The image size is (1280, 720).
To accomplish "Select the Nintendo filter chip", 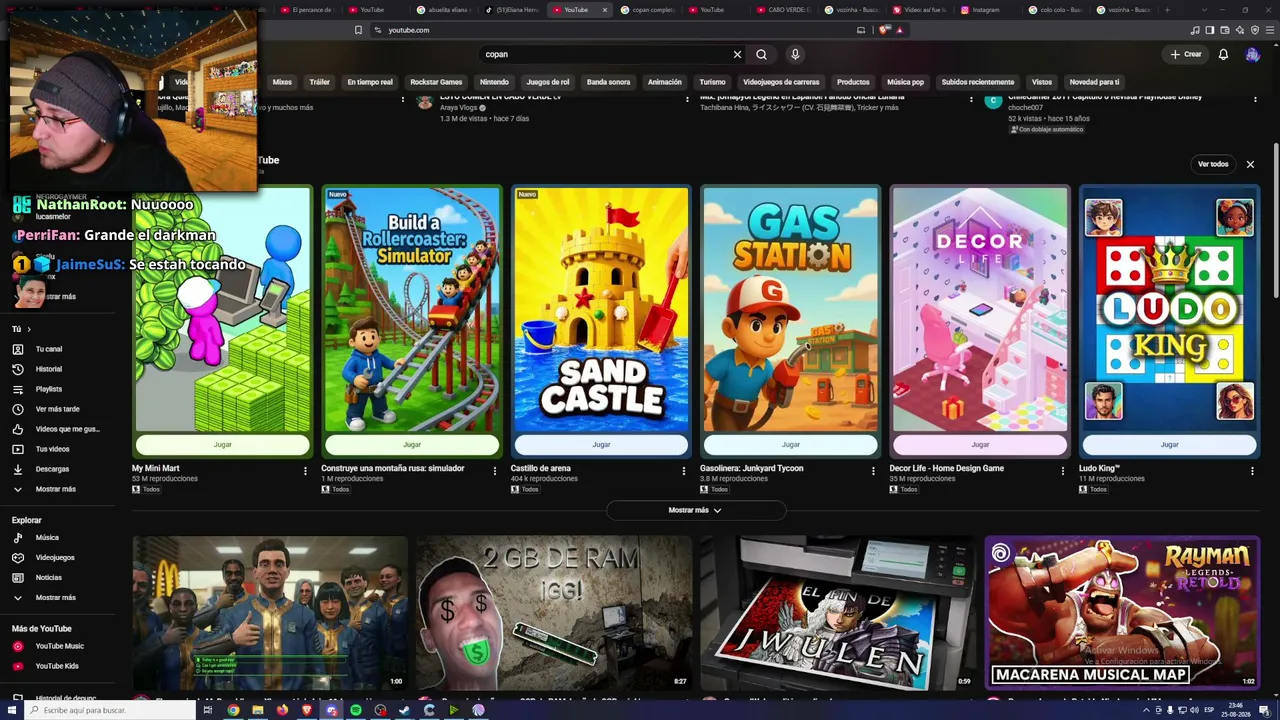I will 494,82.
